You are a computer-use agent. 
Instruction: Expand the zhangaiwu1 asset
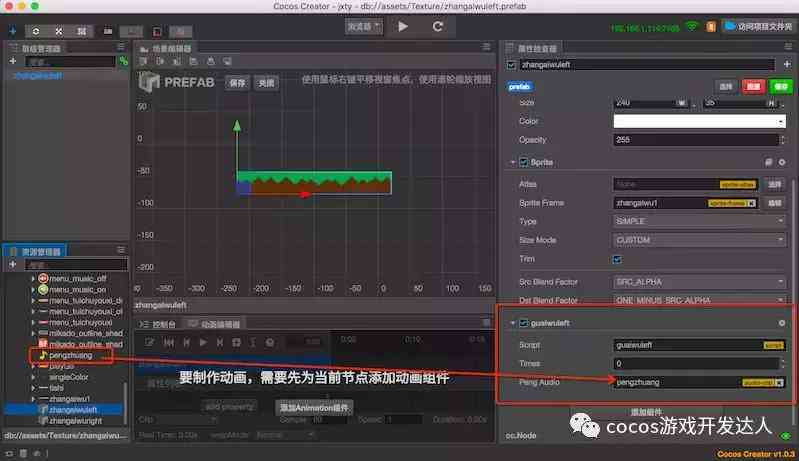tap(33, 399)
